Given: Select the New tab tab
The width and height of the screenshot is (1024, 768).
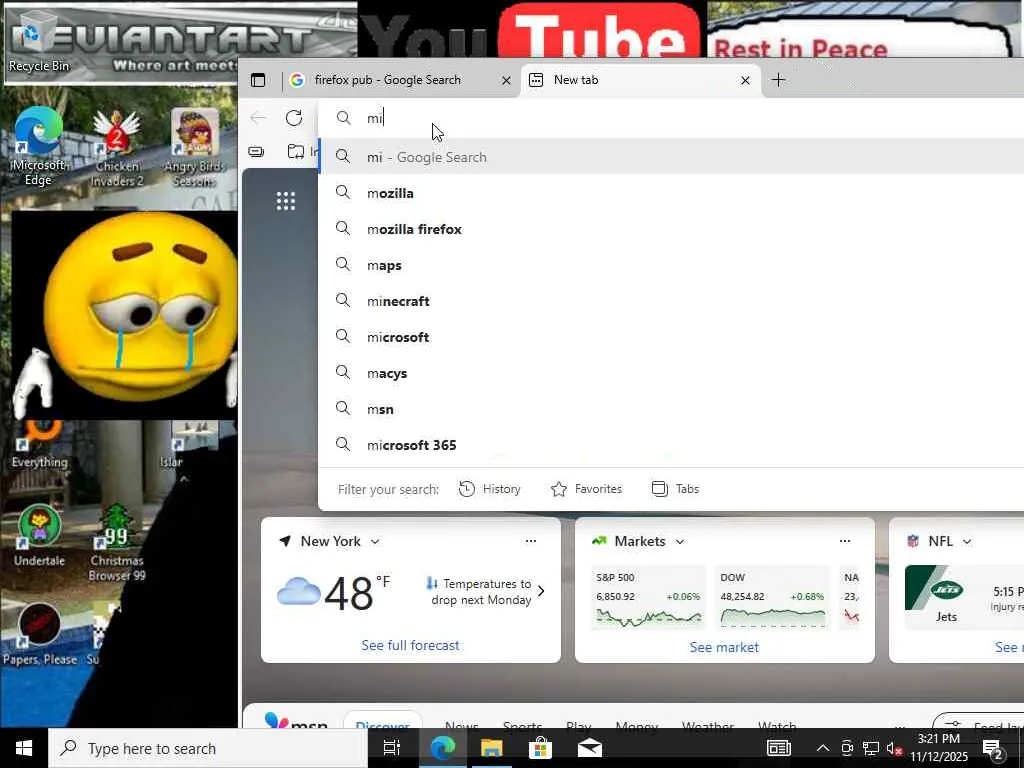Looking at the screenshot, I should tap(640, 80).
